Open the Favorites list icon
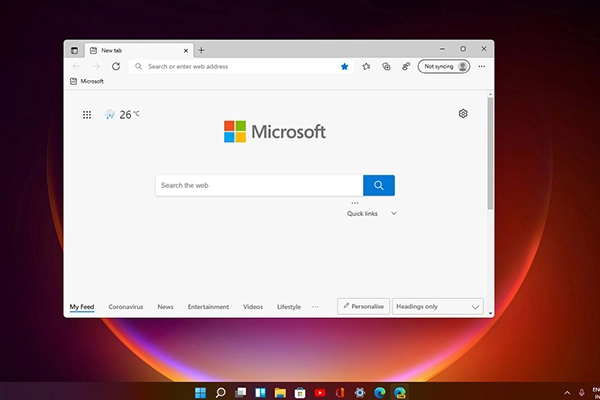600x400 pixels. [366, 67]
